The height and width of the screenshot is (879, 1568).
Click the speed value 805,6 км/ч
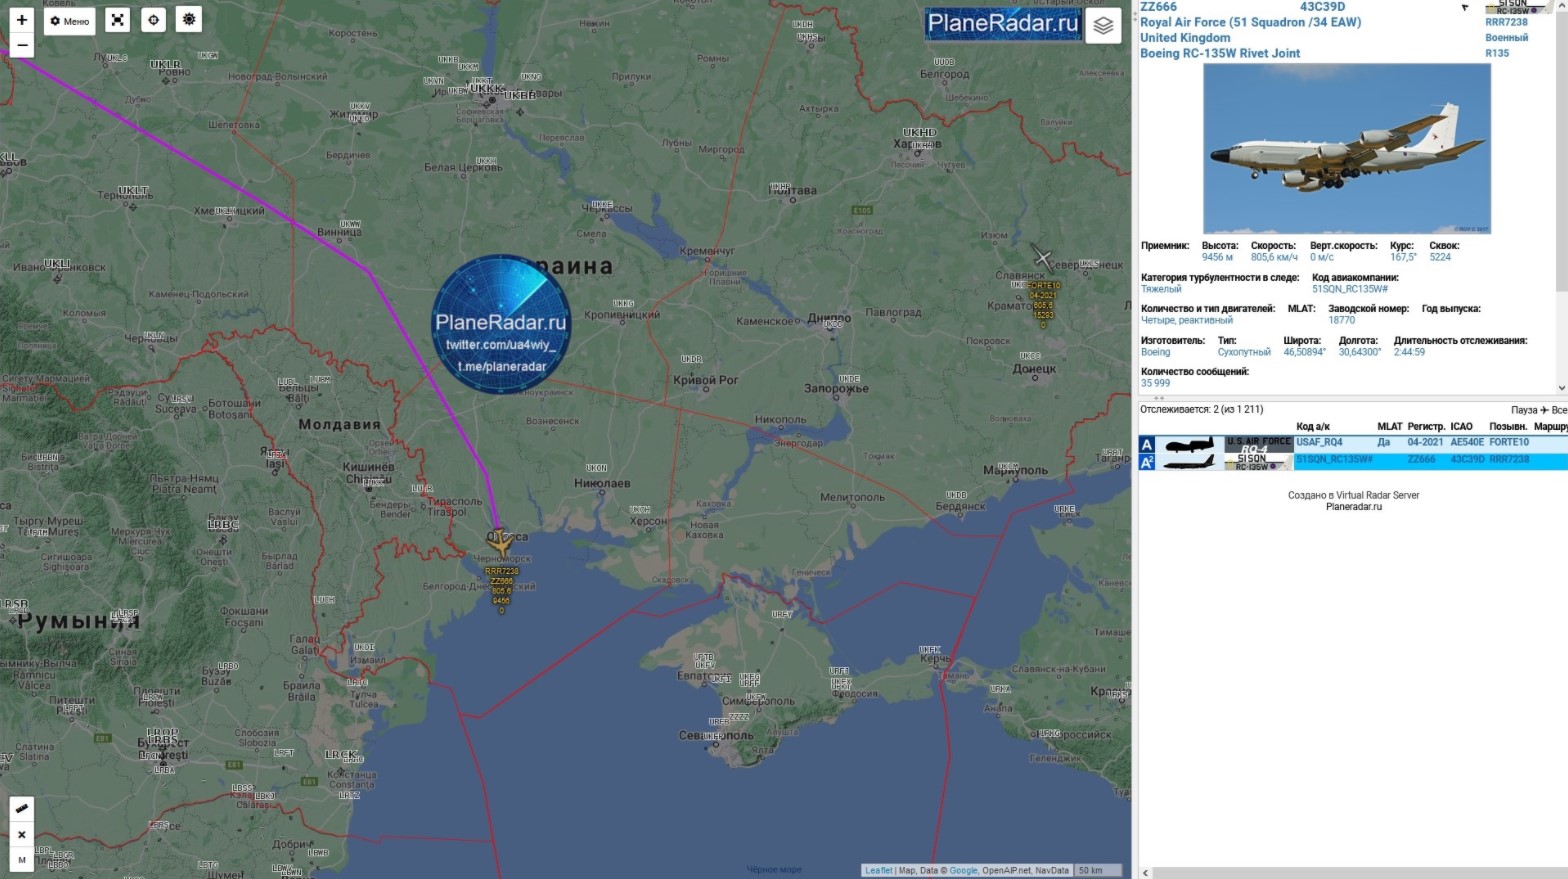click(1274, 257)
